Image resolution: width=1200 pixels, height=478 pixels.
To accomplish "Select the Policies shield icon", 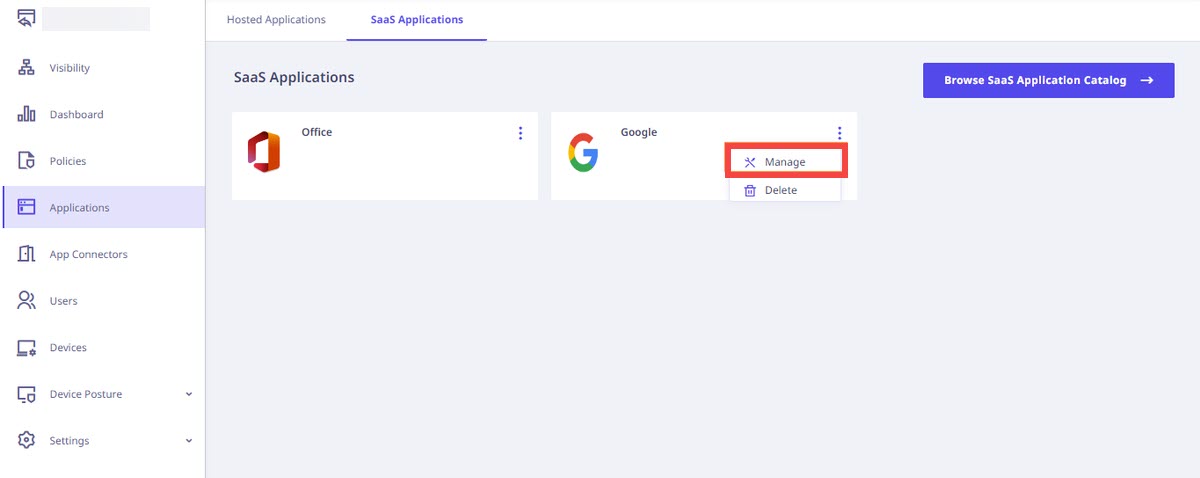I will point(27,161).
